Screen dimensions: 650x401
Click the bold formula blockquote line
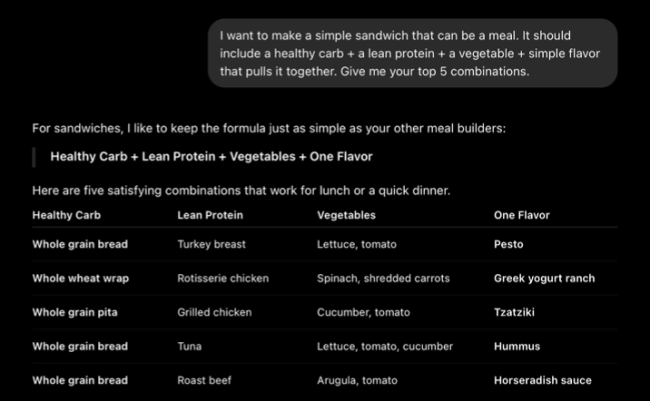click(211, 157)
